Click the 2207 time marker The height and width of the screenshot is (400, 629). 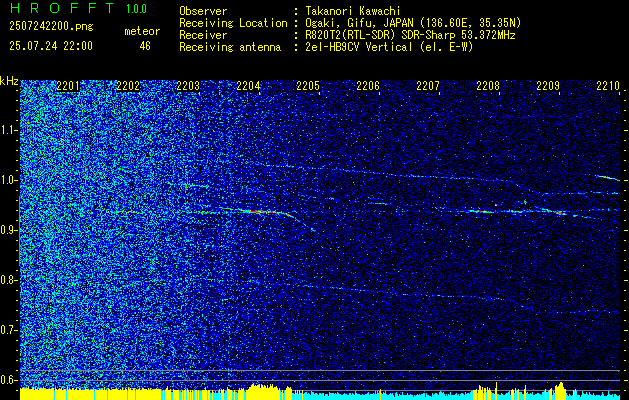428,85
